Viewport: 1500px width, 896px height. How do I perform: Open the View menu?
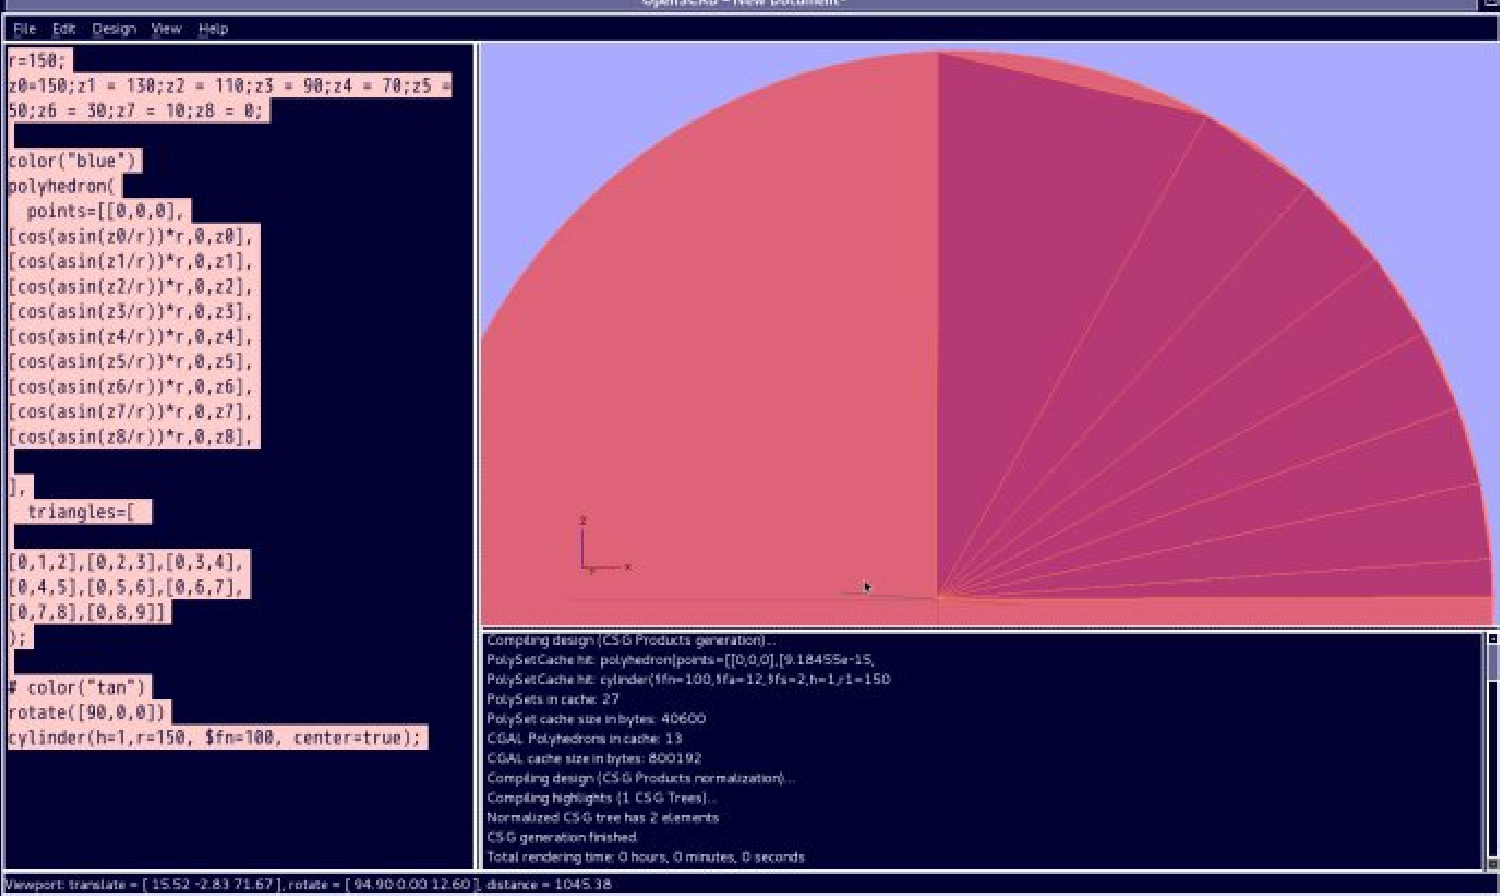click(166, 29)
